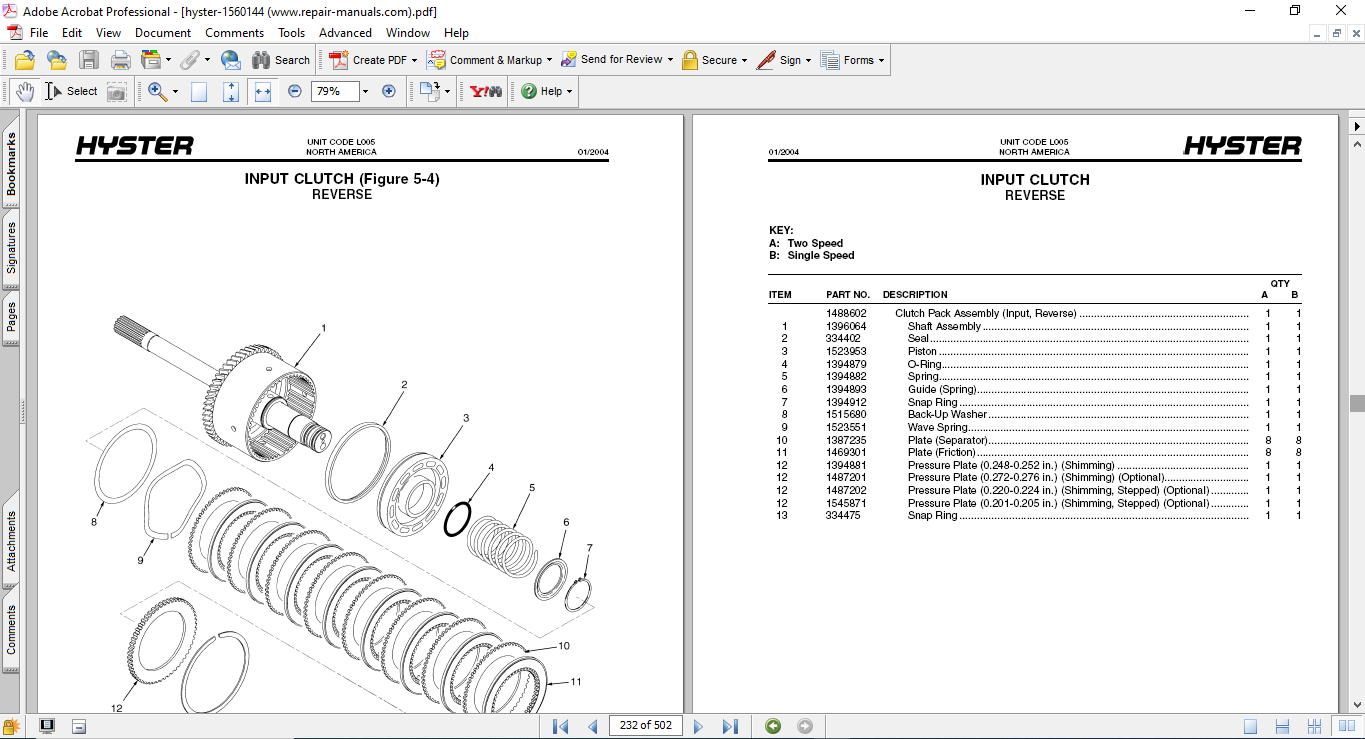This screenshot has width=1365, height=739.
Task: Click the Save floppy disk icon
Action: (89, 60)
